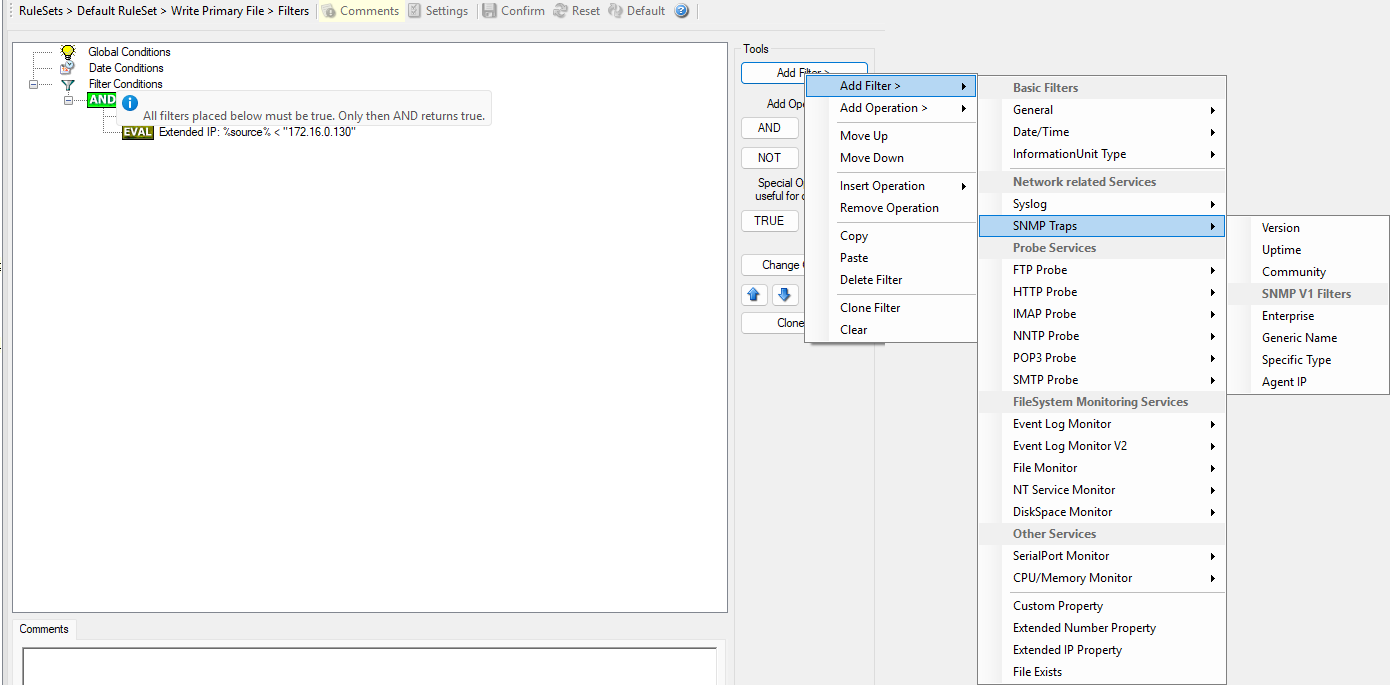The width and height of the screenshot is (1390, 685).
Task: Click the move down blue arrow button
Action: point(785,294)
